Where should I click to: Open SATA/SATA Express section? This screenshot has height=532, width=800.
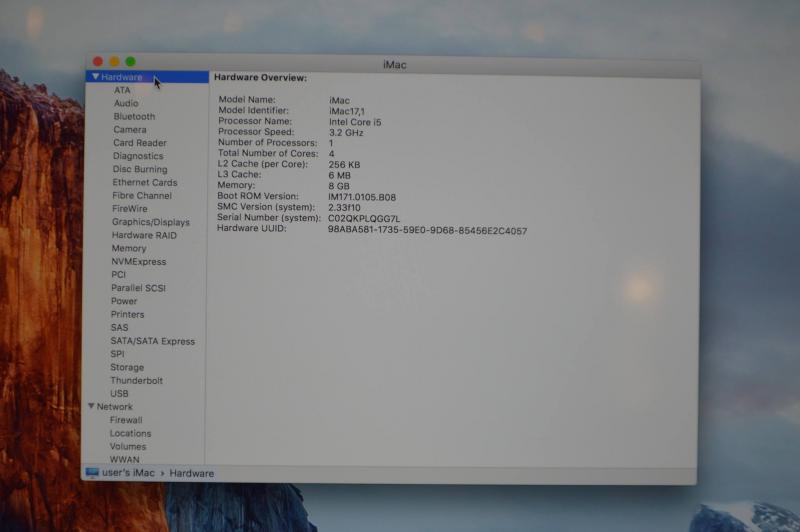153,341
